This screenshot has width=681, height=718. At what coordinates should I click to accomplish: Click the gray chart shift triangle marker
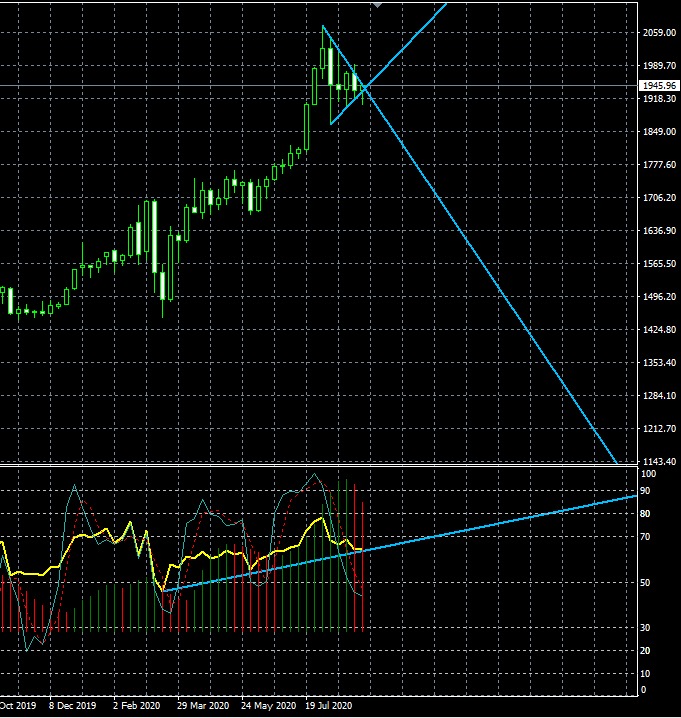click(377, 5)
